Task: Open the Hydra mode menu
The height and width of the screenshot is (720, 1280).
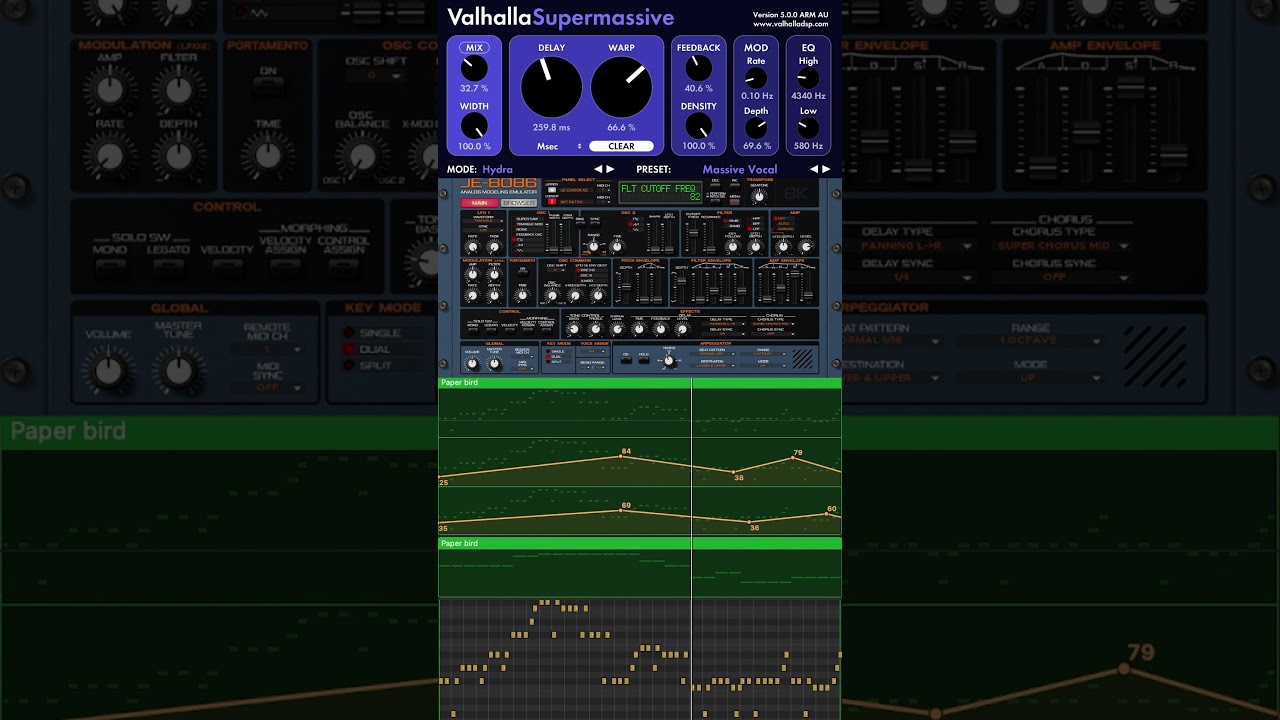Action: (x=497, y=169)
